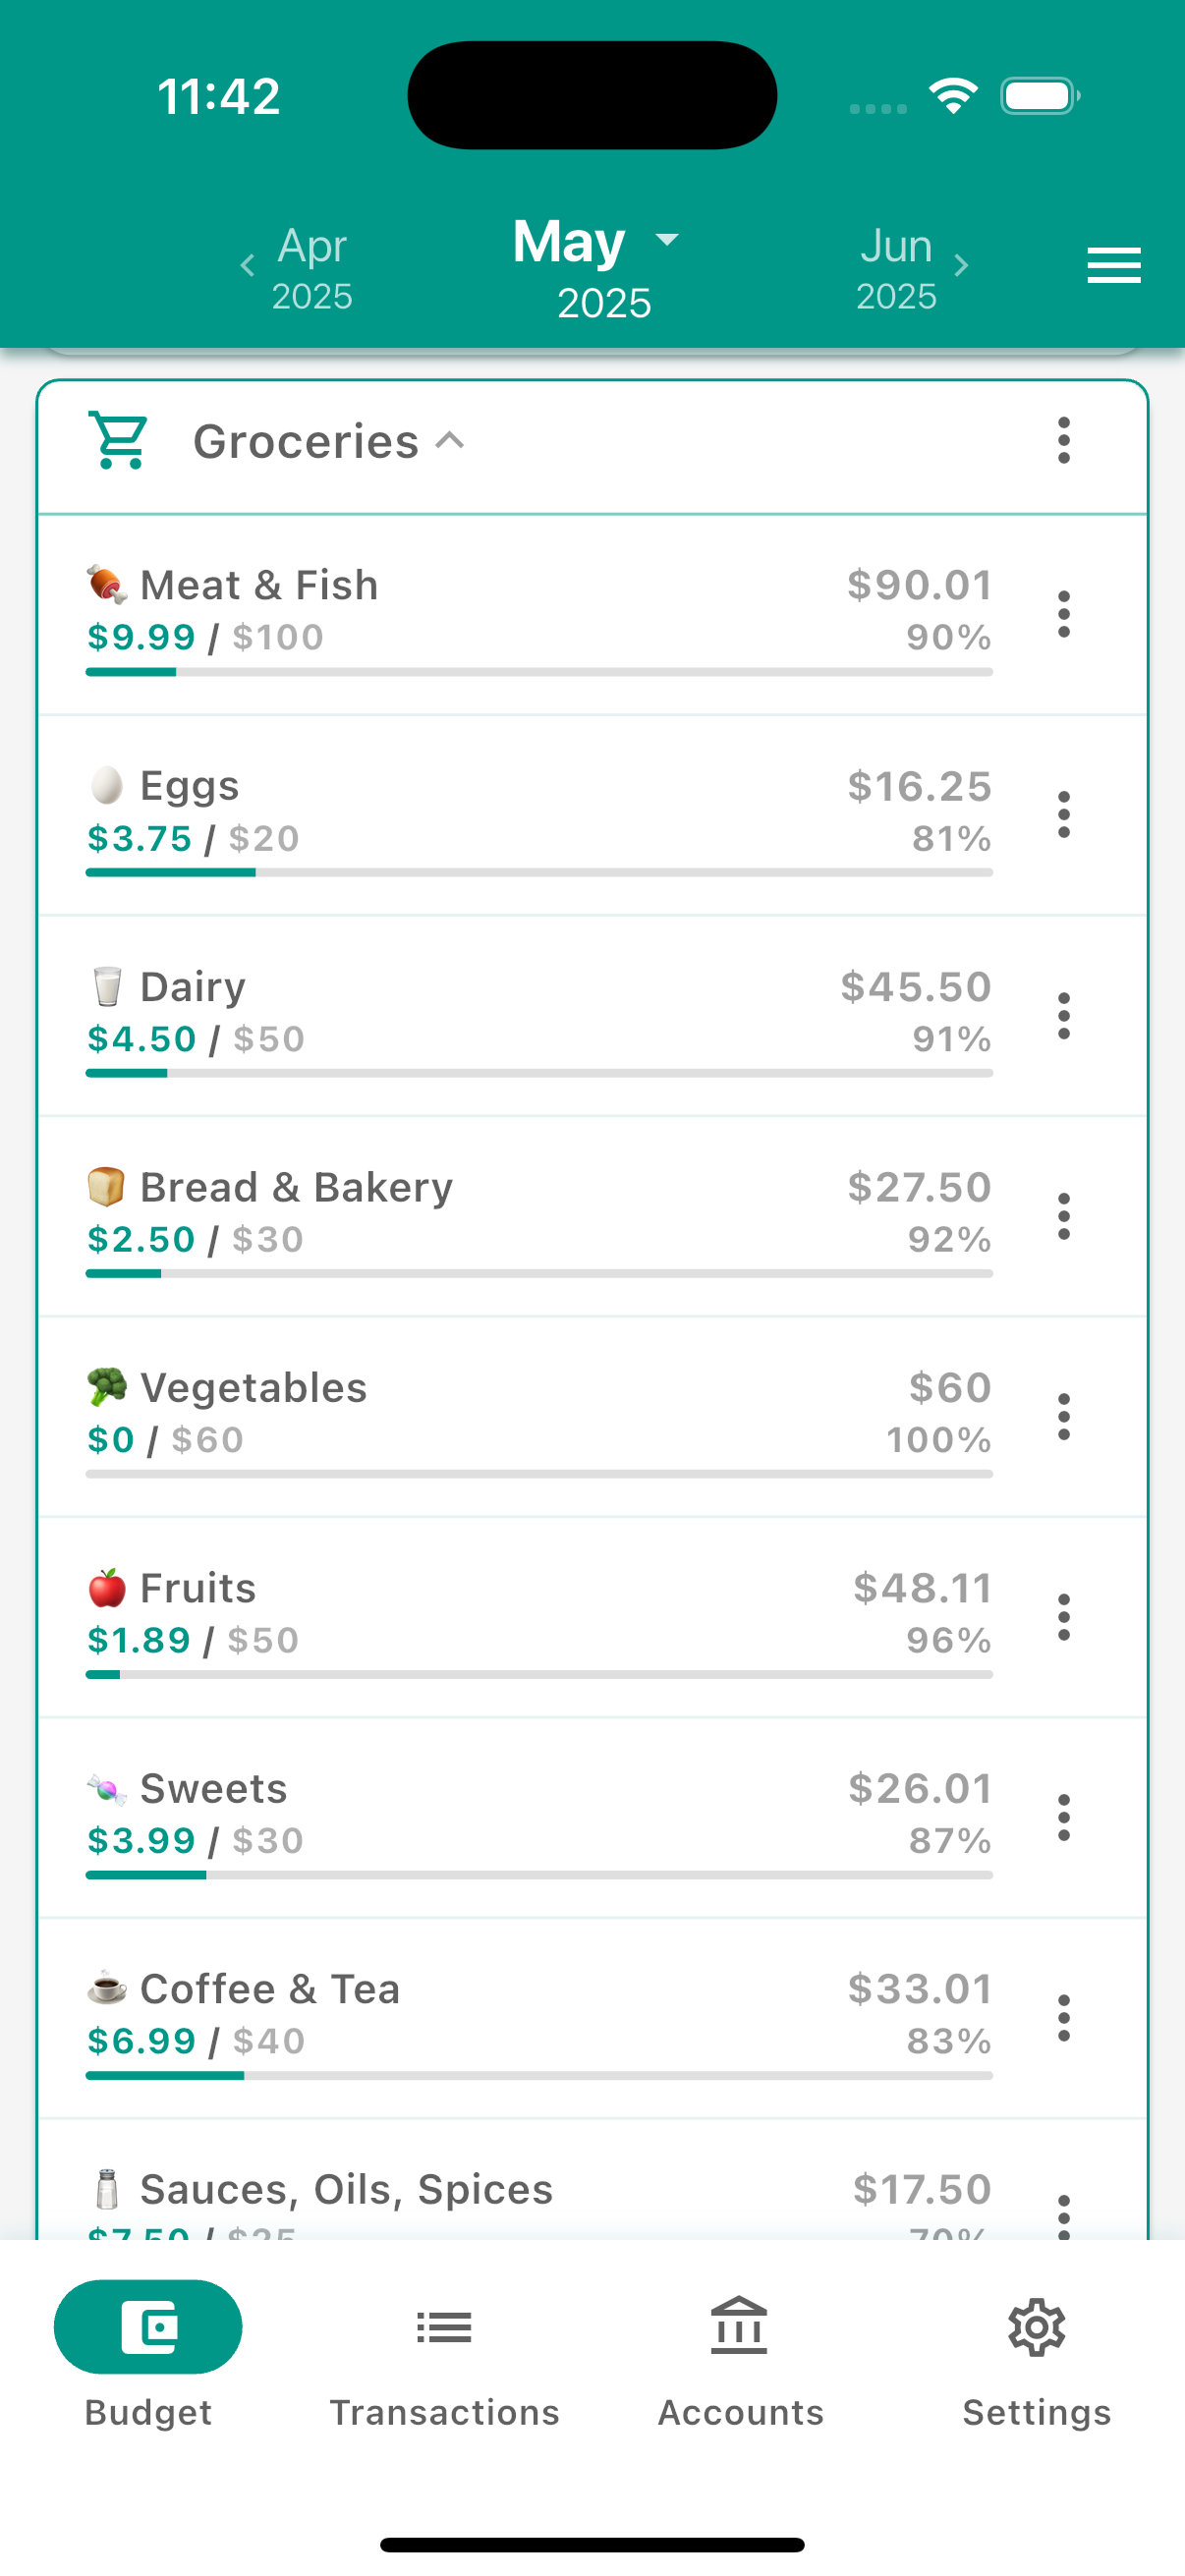Select the Budget tab

coord(148,2356)
